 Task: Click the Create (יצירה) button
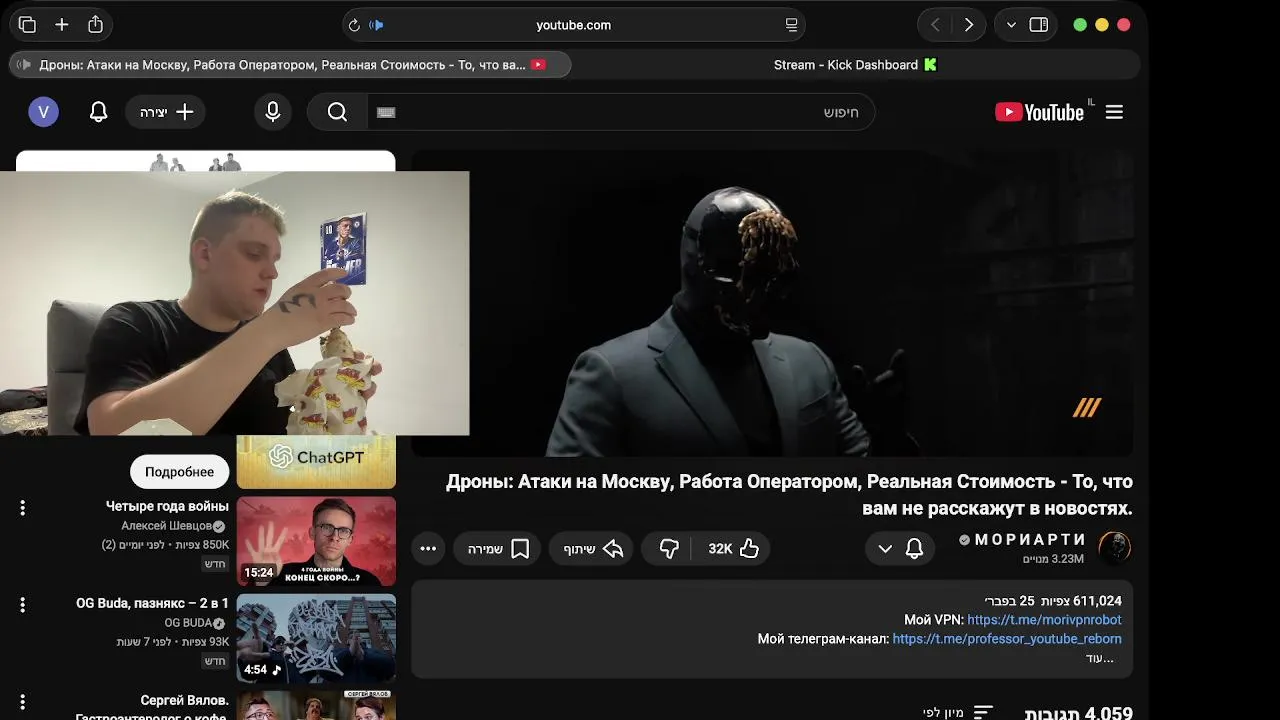click(x=166, y=112)
